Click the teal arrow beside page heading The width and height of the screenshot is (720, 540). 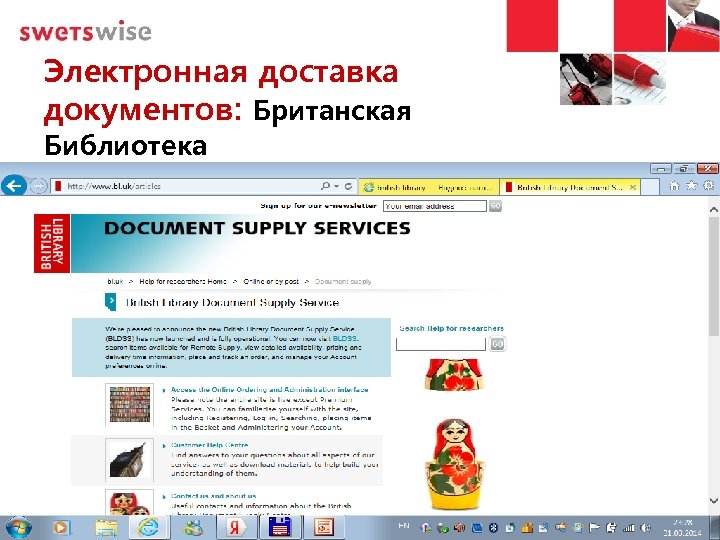[x=111, y=302]
